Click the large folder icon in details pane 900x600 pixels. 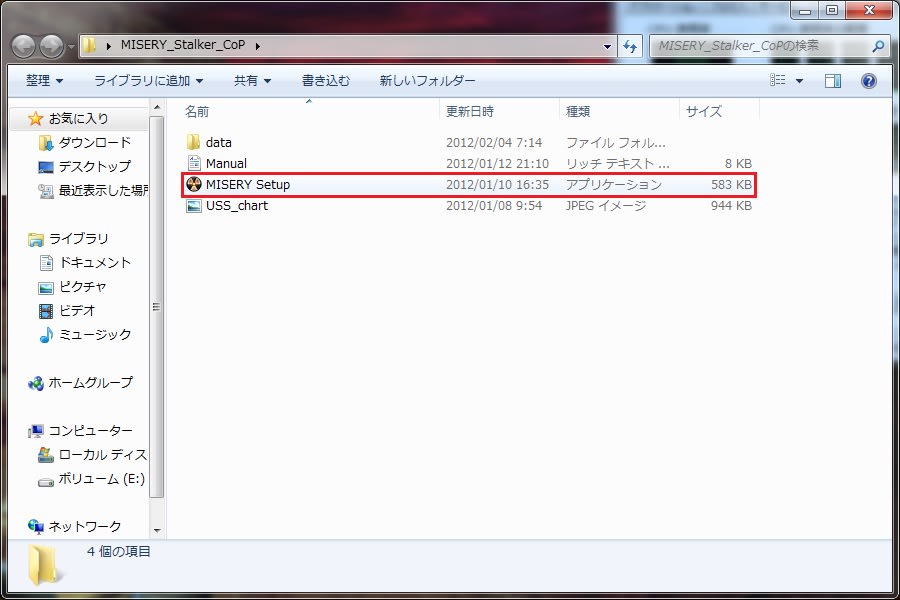[x=43, y=566]
